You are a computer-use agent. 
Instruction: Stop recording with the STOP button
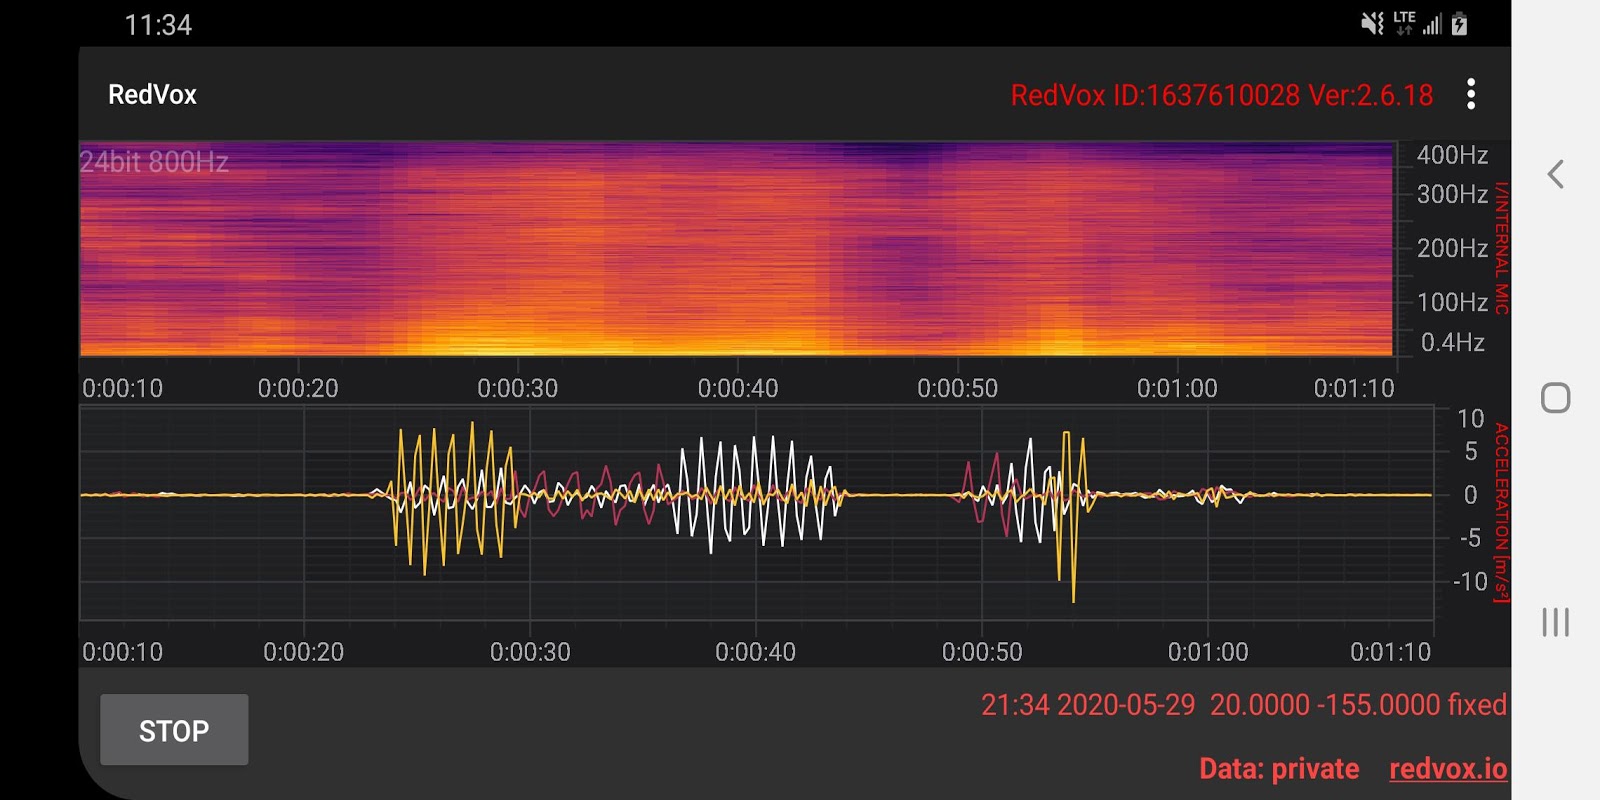tap(174, 730)
